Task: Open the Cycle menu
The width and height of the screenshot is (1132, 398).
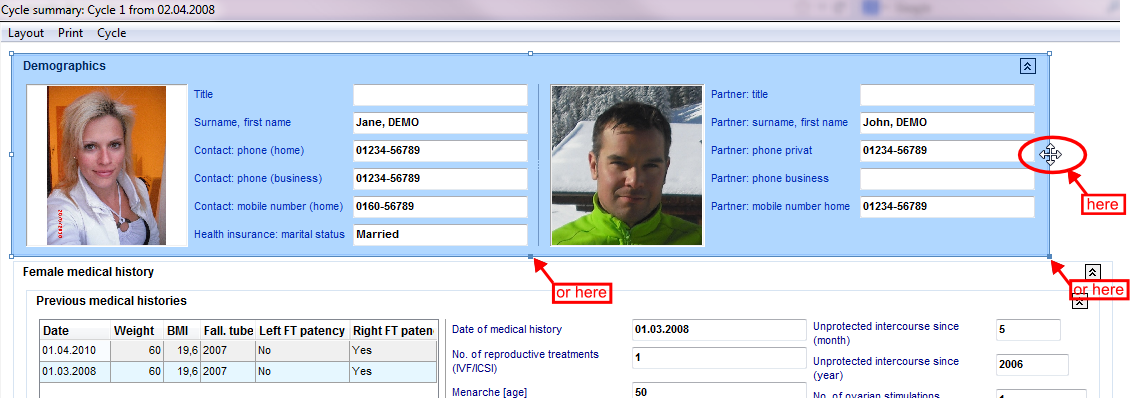Action: coord(112,33)
